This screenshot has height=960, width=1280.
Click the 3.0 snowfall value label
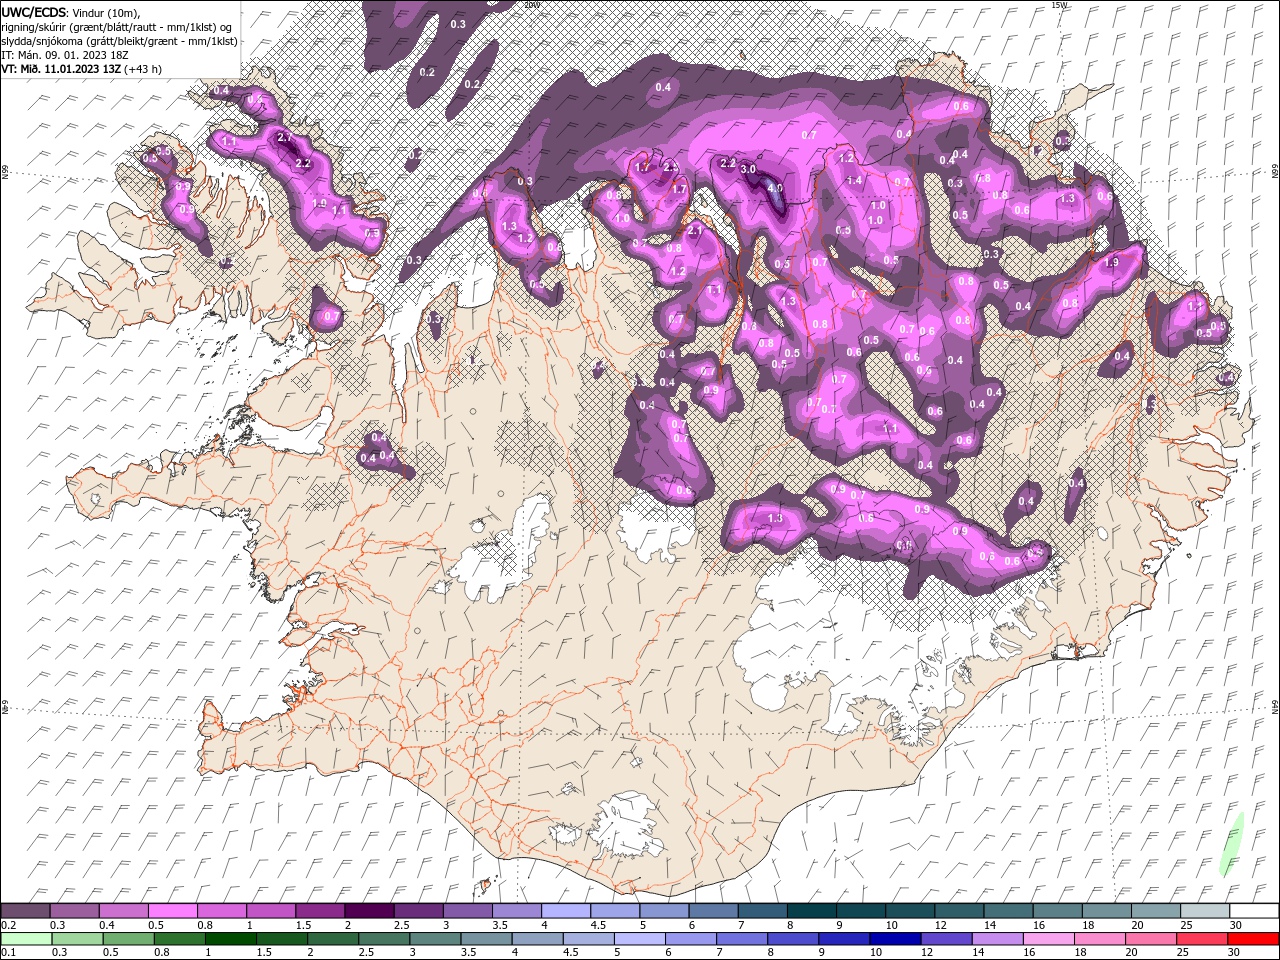[748, 169]
